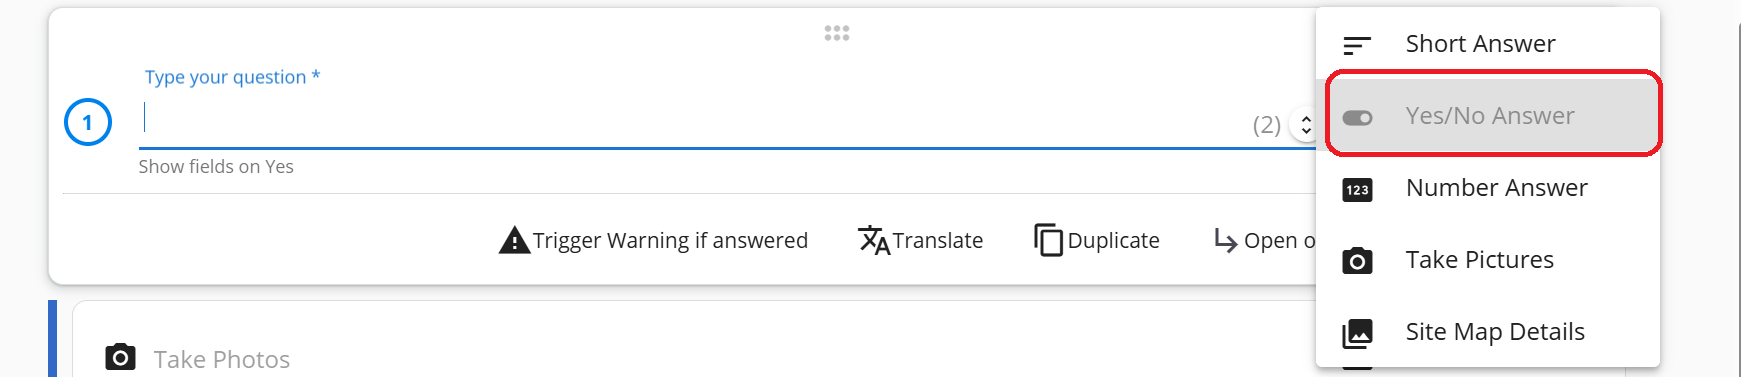Click the Take Photos camera icon

click(x=120, y=357)
